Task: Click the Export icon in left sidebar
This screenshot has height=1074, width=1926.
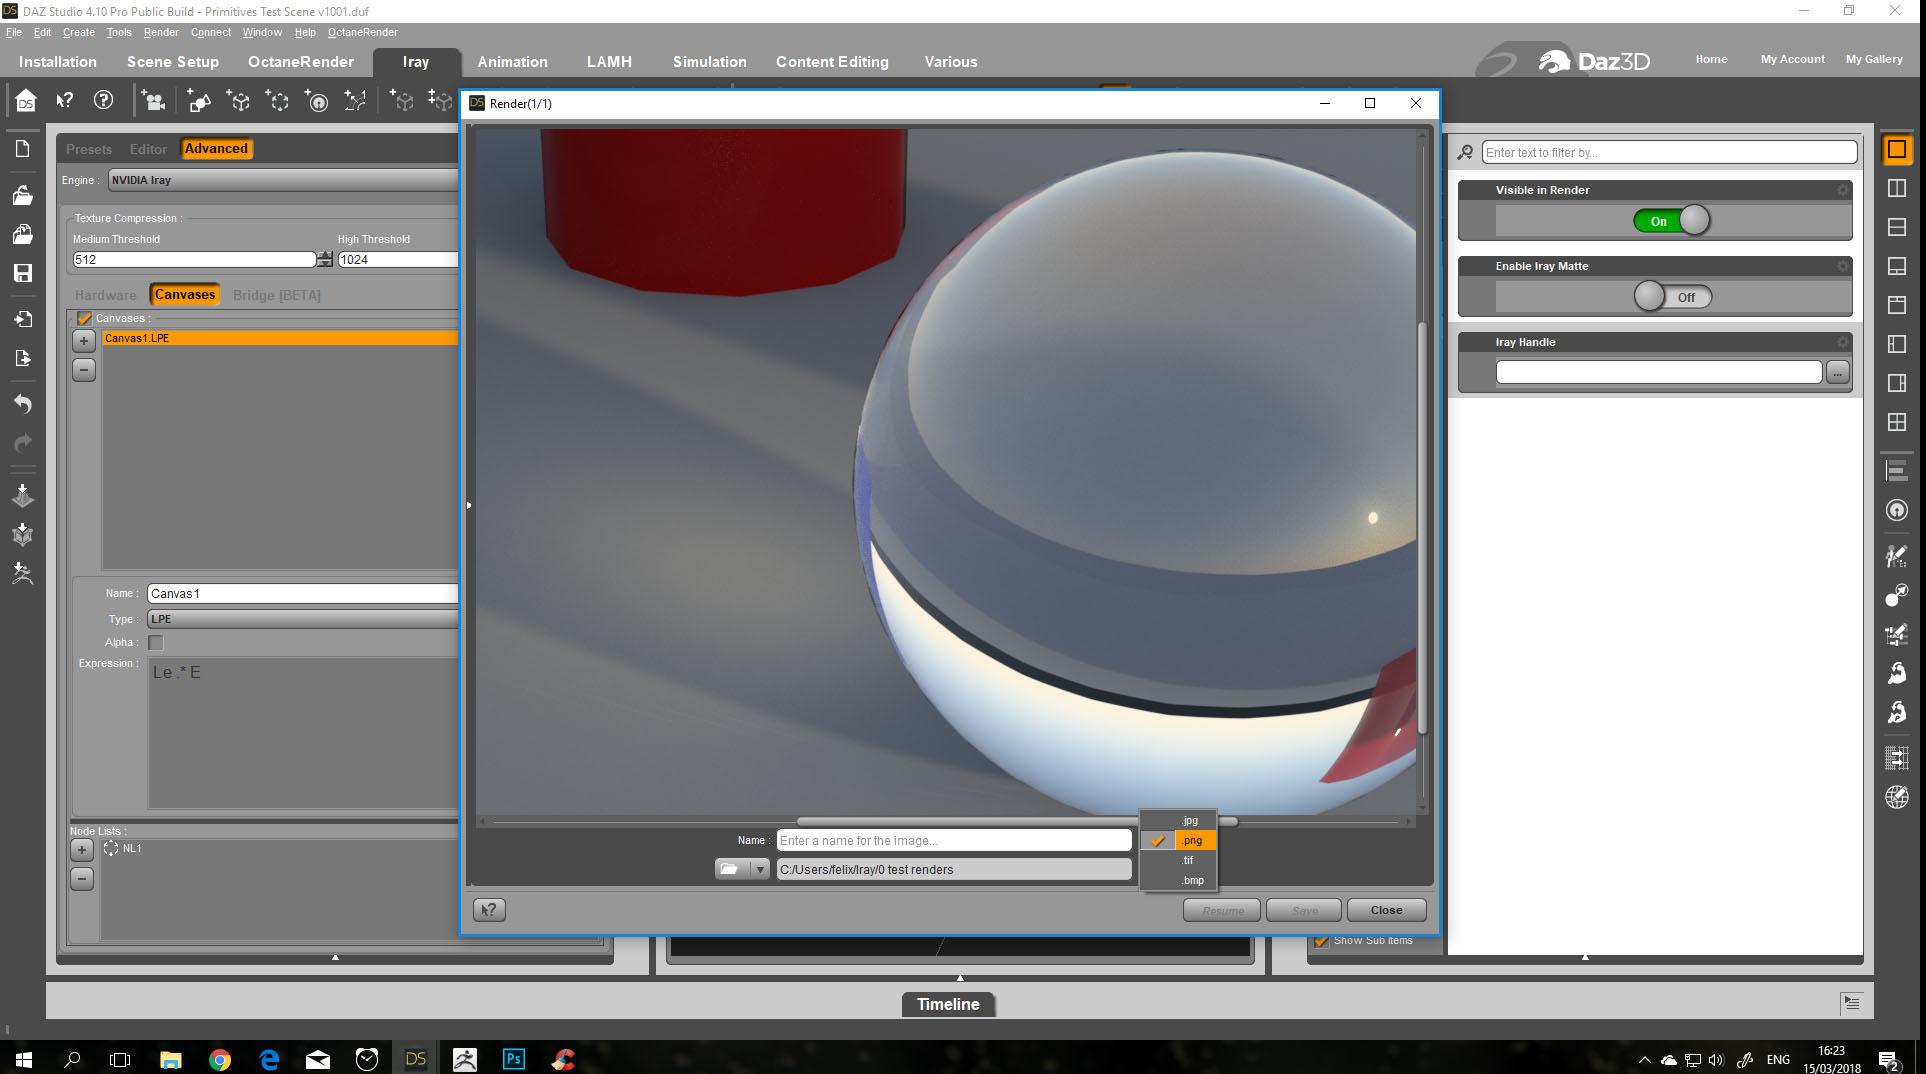Action: click(x=22, y=358)
